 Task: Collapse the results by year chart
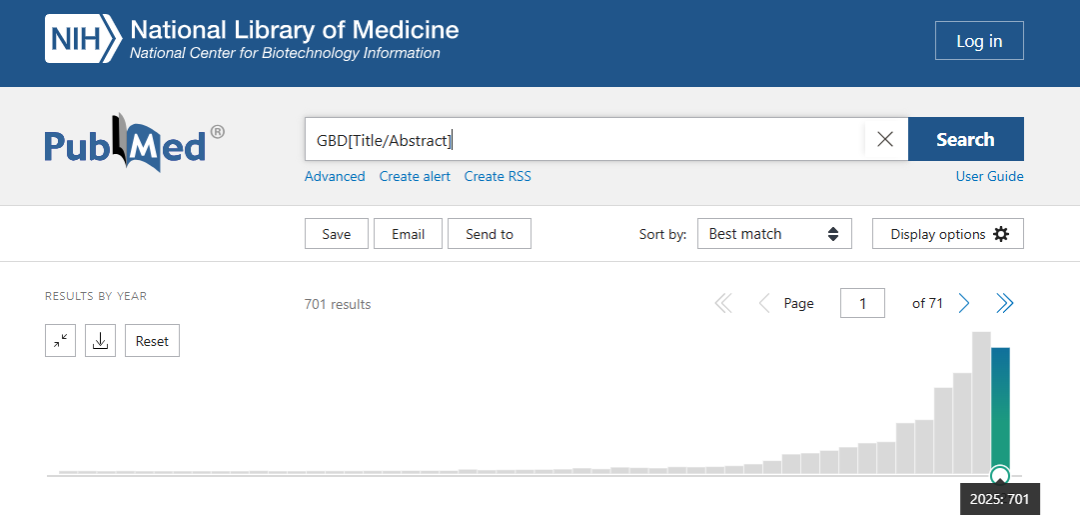pyautogui.click(x=60, y=341)
